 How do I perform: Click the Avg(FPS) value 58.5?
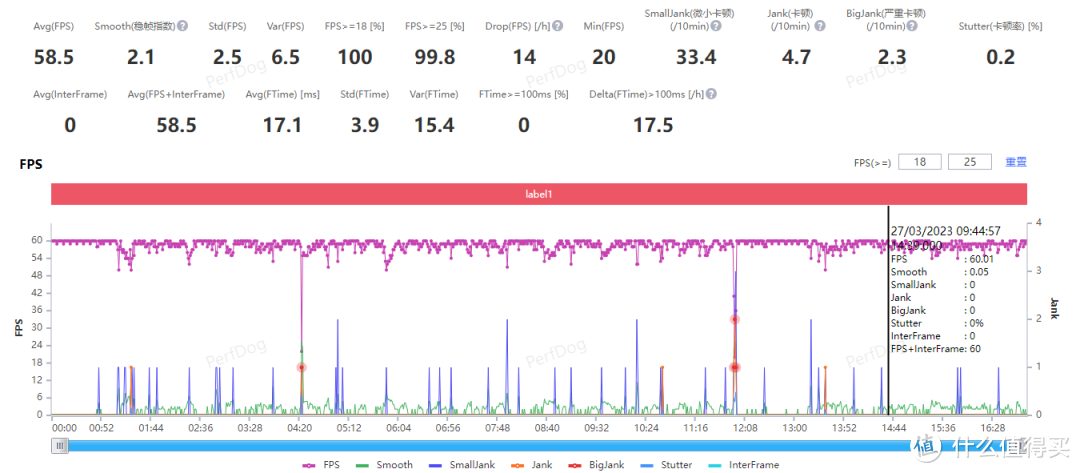54,57
